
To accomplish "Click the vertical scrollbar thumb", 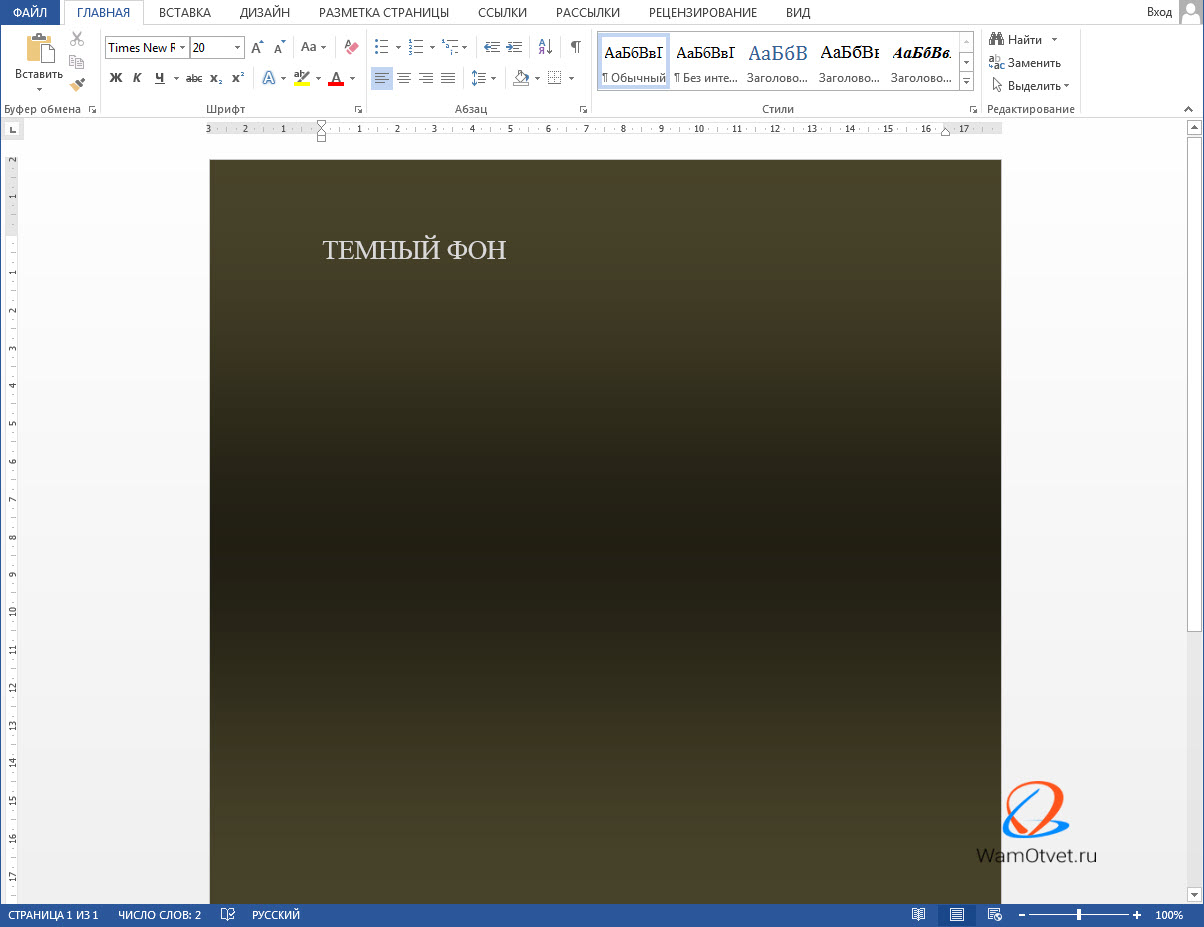I will 1193,384.
